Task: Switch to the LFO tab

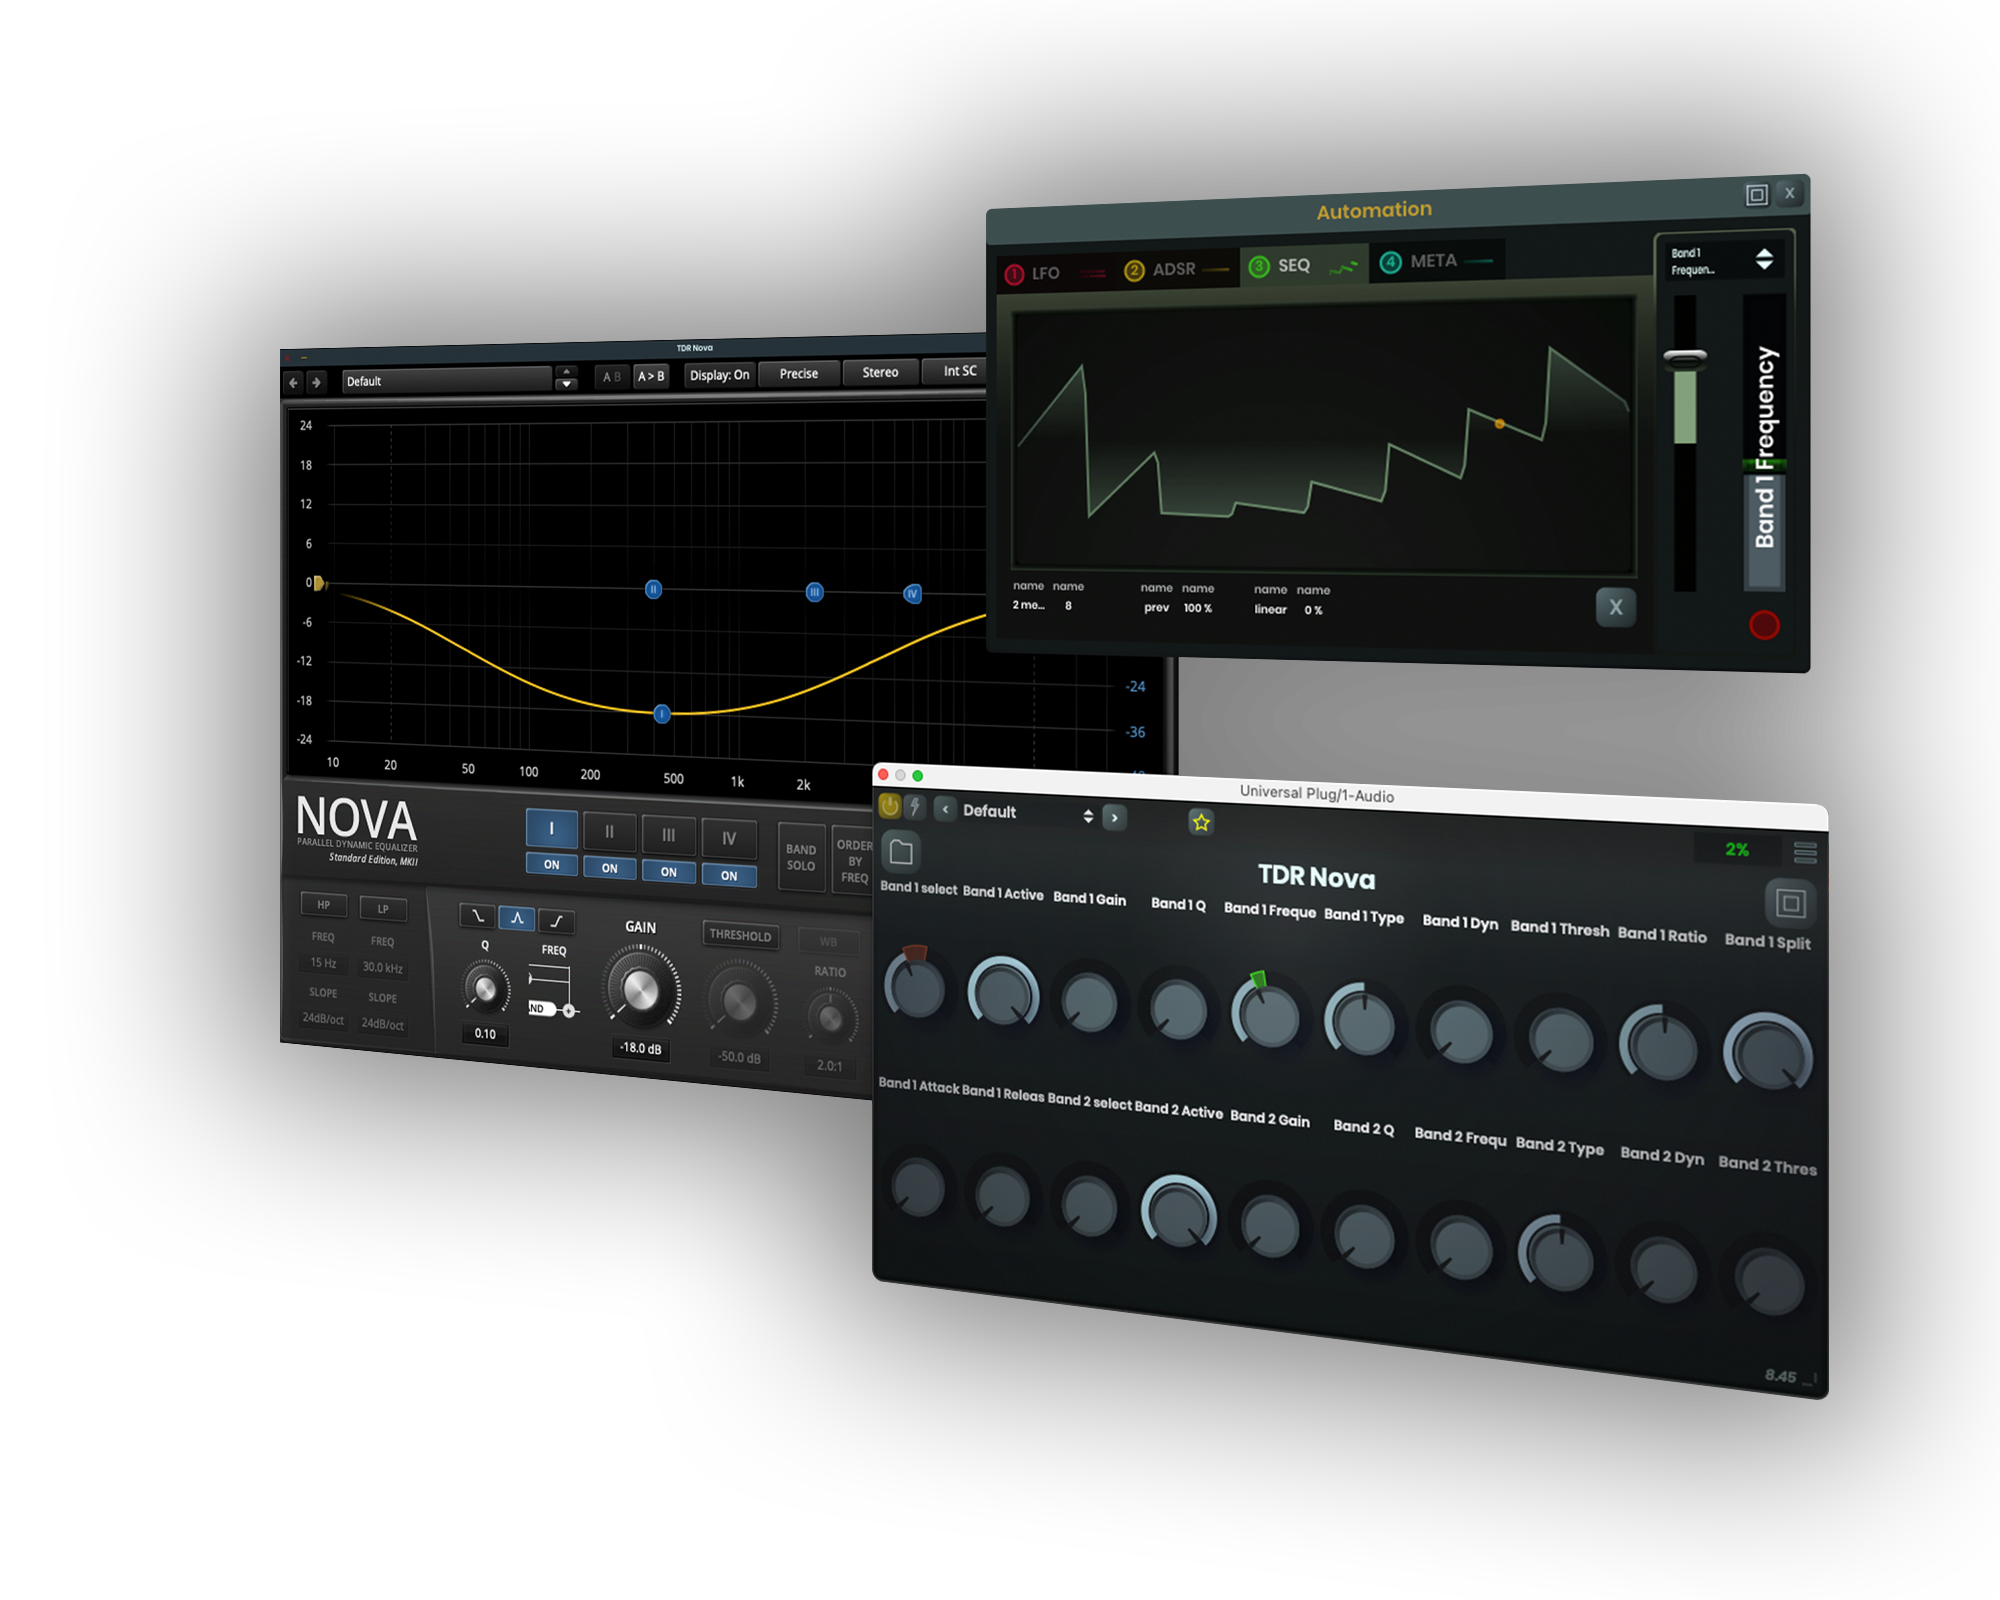Action: click(x=1046, y=273)
